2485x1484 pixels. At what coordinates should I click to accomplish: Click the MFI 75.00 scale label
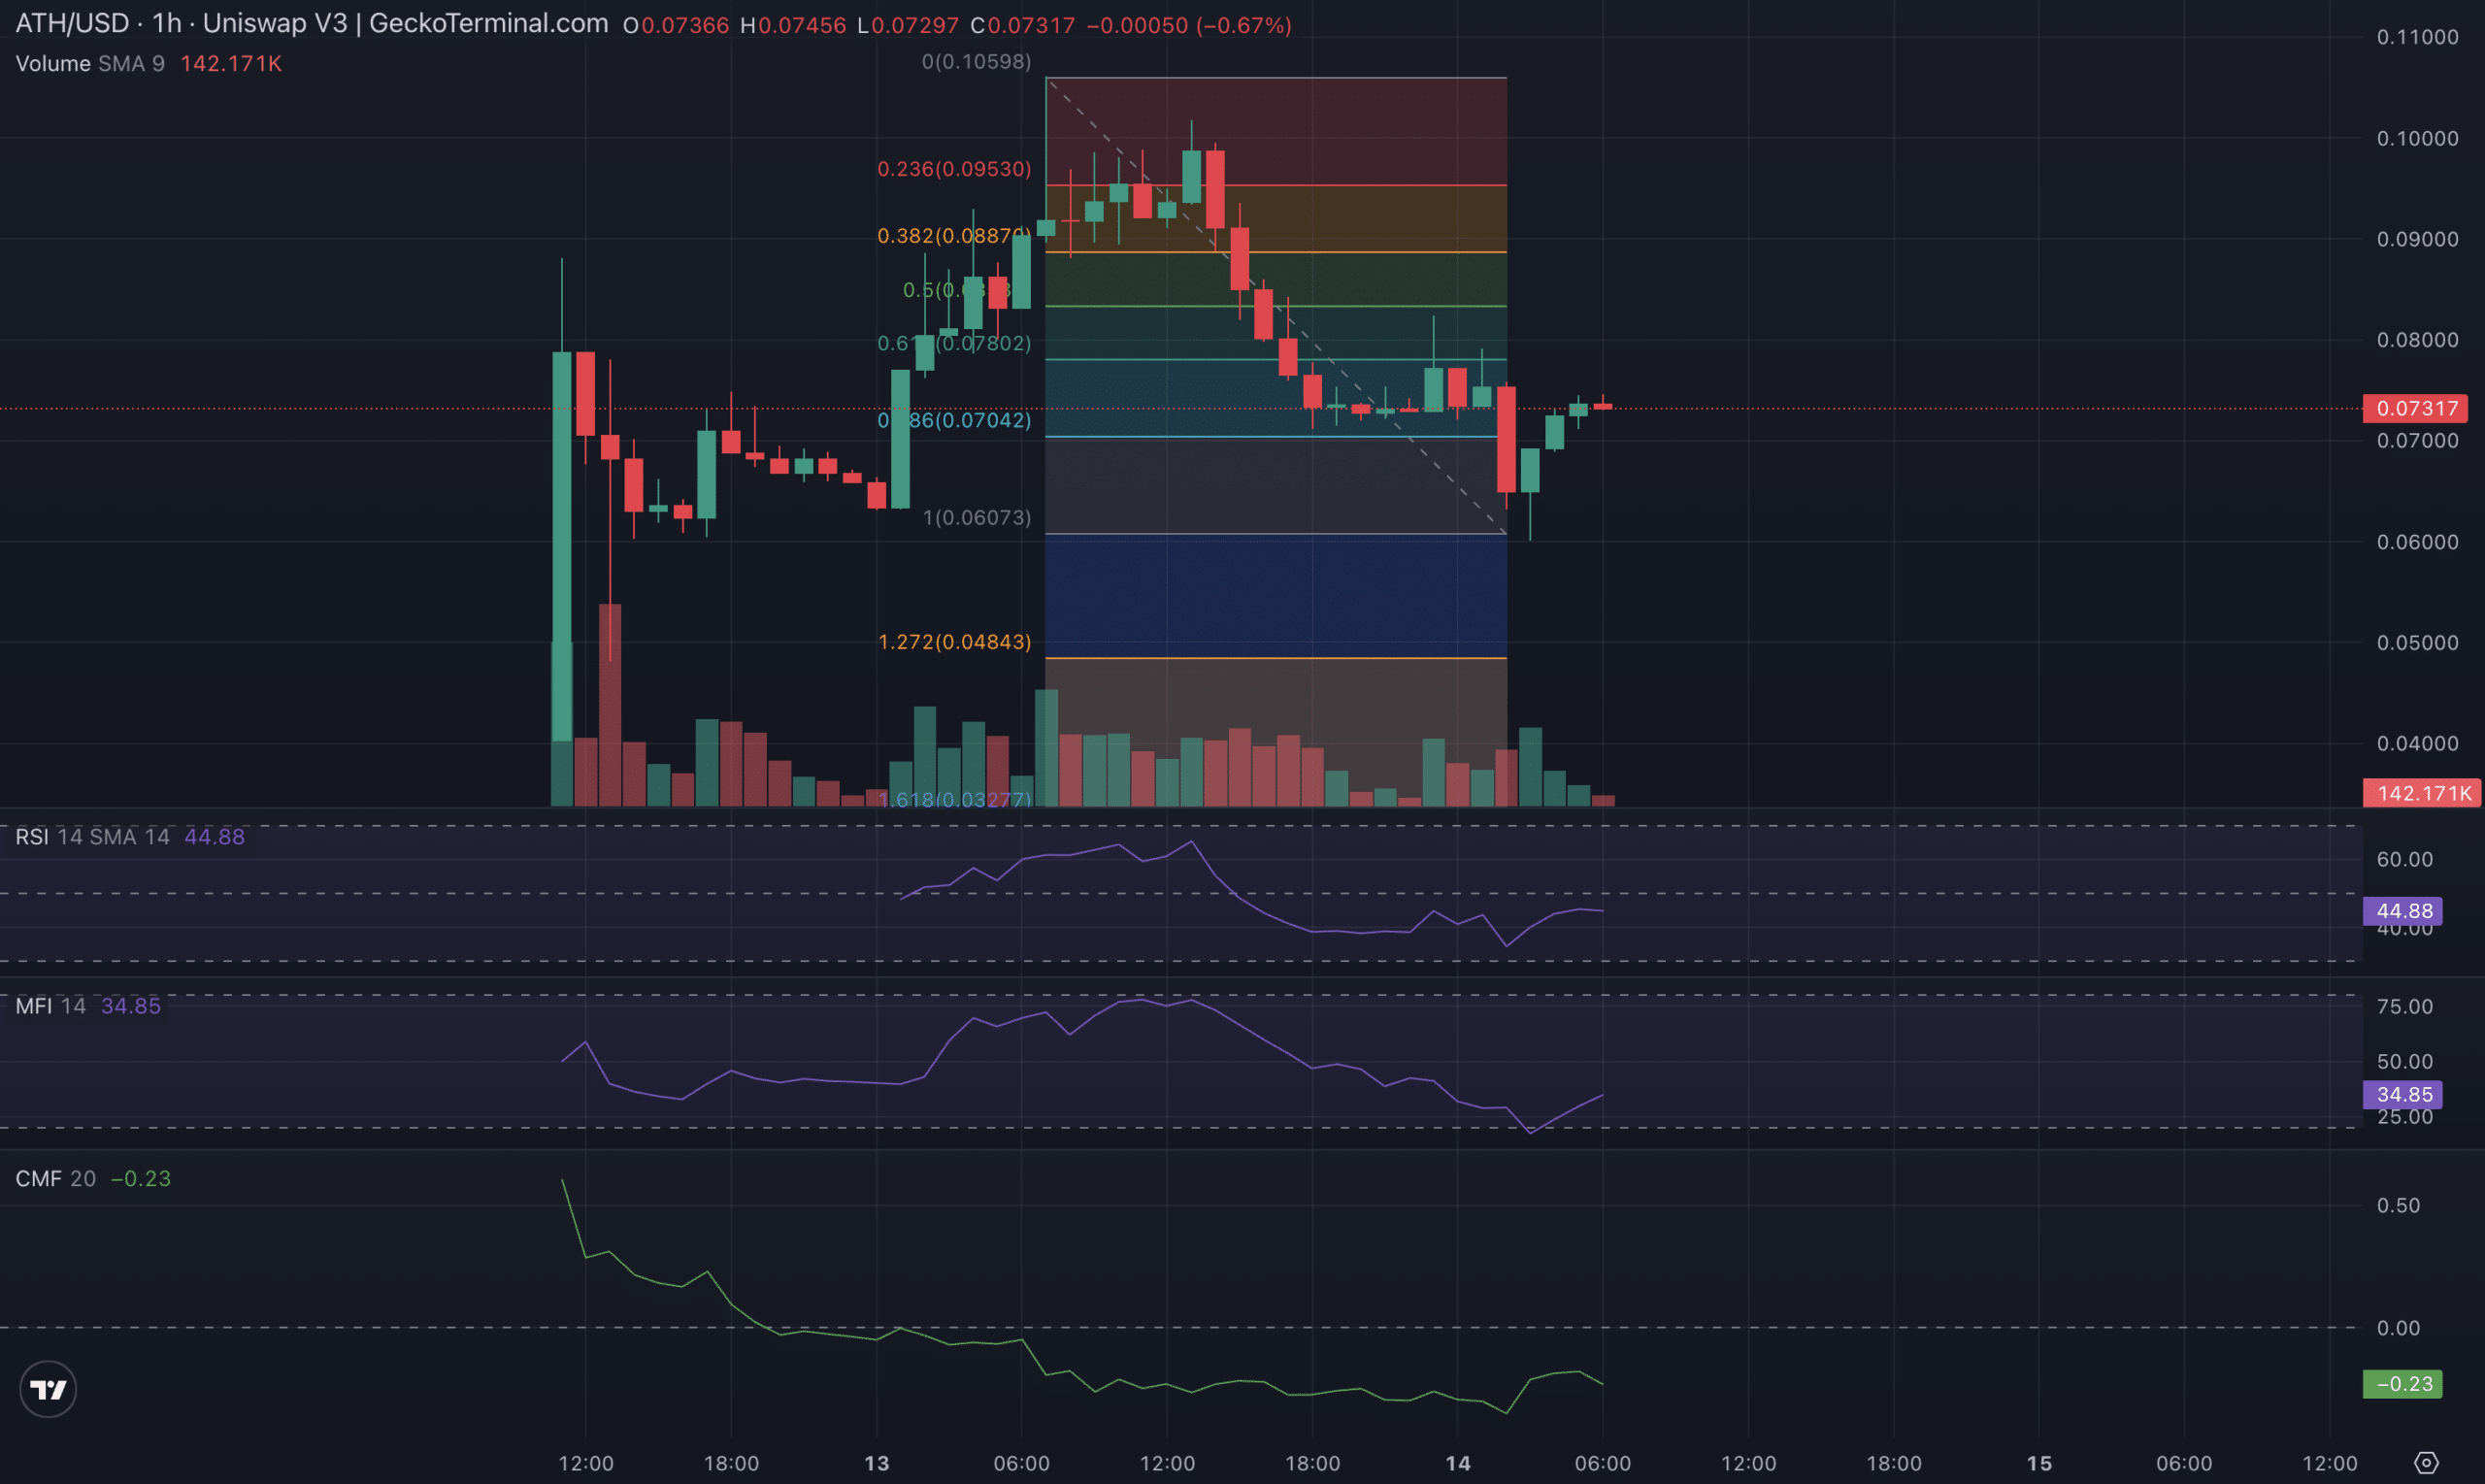coord(2404,1007)
